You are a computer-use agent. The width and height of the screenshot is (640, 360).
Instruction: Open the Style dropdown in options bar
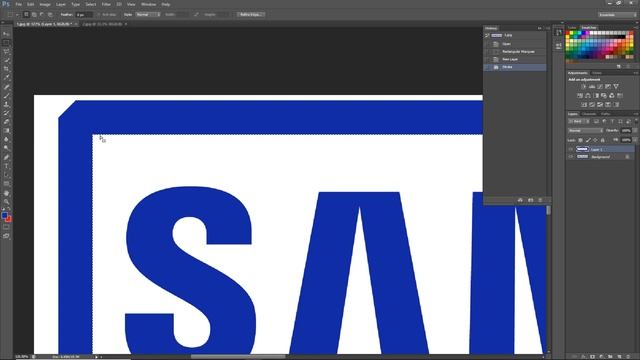(148, 14)
